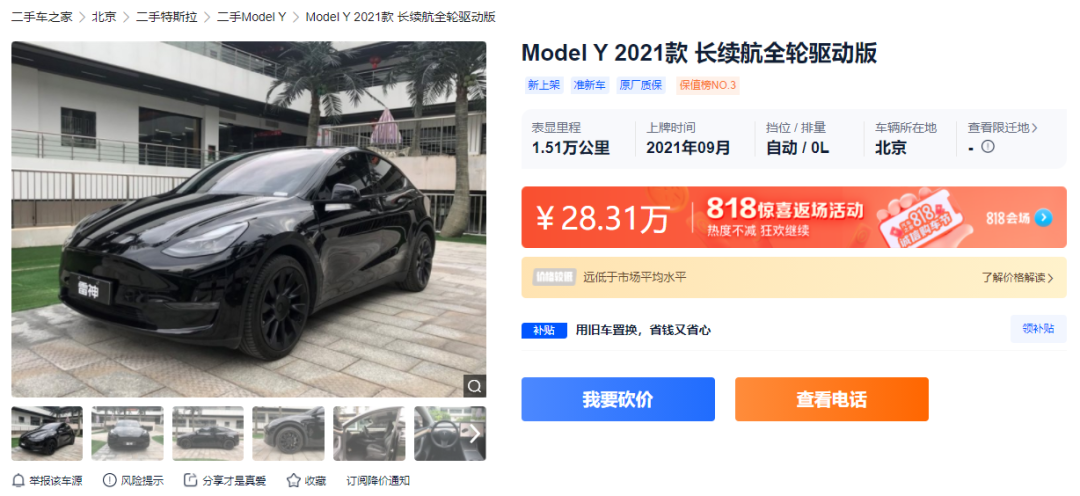
Task: Open the 北京 breadcrumb link
Action: (104, 17)
